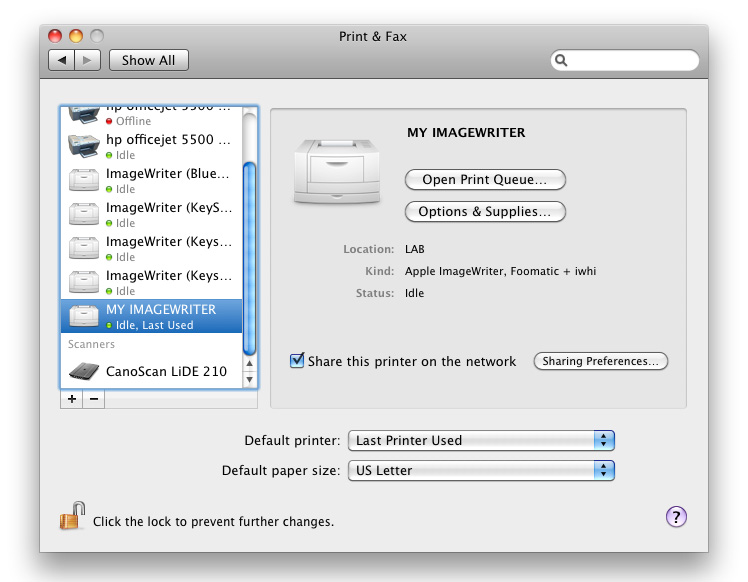Select the hp officejet 5500 Idle printer
This screenshot has width=748, height=582.
click(152, 146)
